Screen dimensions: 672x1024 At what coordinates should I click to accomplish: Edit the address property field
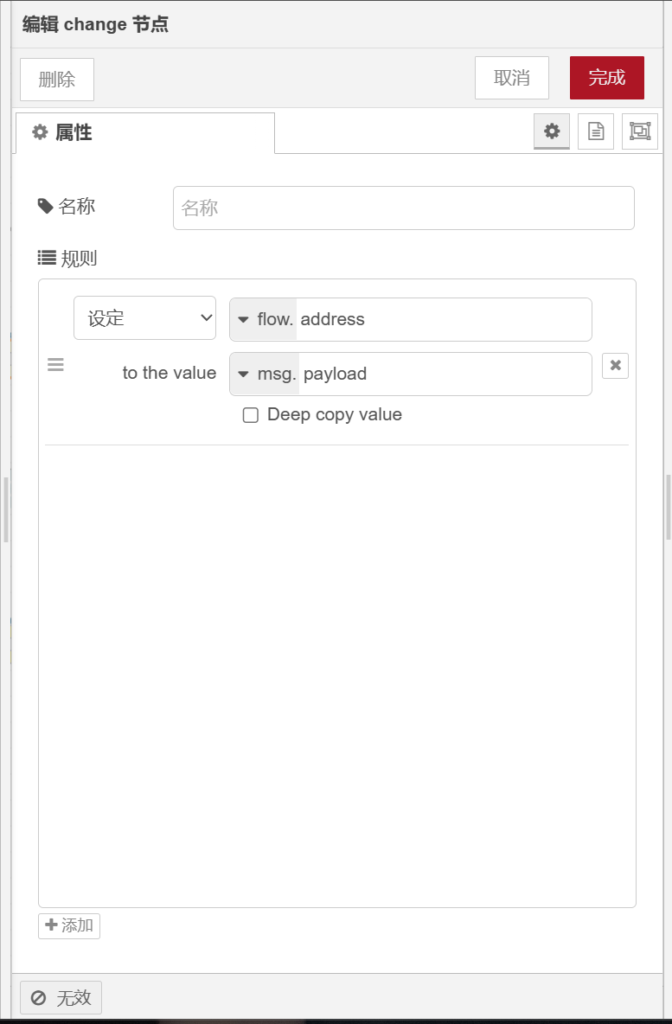point(442,320)
